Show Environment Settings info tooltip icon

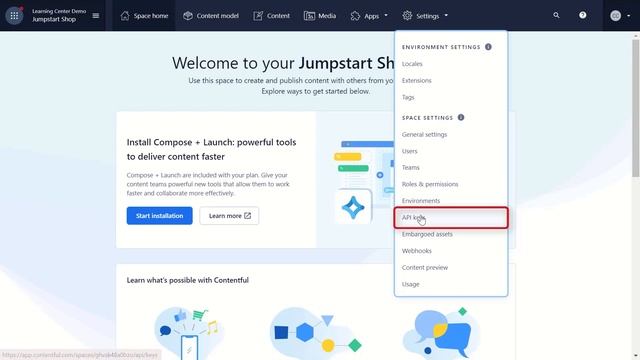click(488, 47)
